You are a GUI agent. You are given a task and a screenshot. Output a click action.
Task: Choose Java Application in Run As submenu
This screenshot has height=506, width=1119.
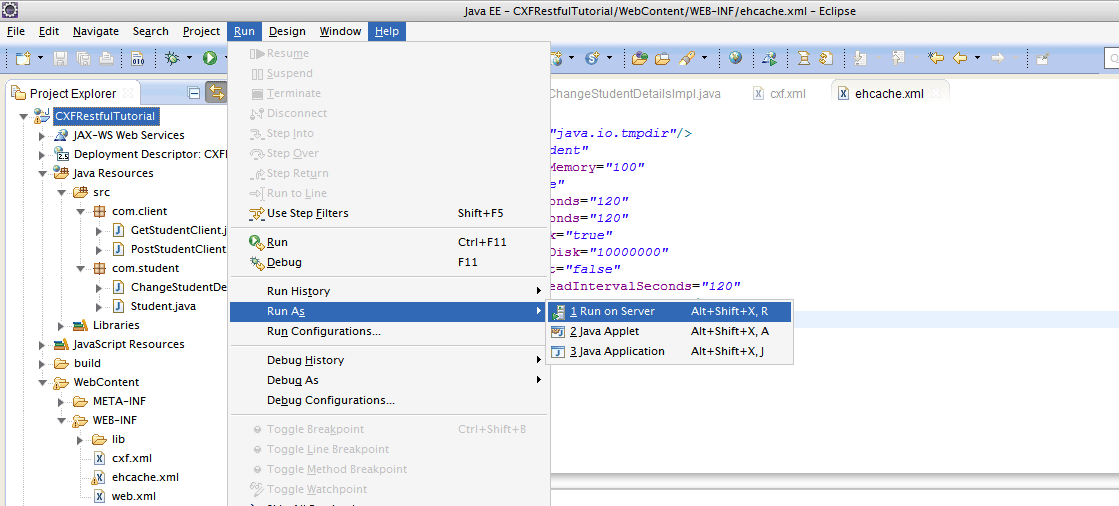[x=616, y=351]
